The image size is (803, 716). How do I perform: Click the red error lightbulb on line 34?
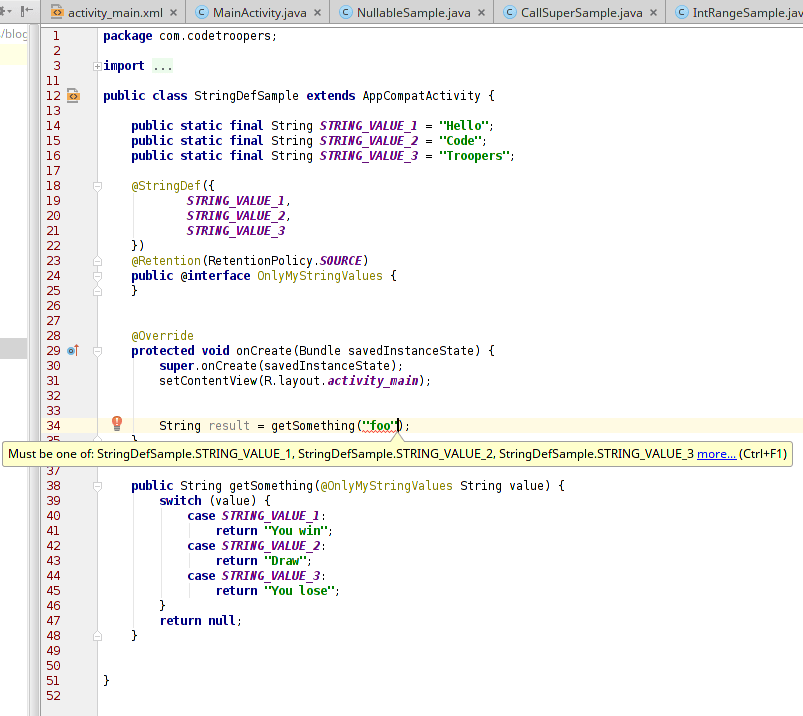coord(117,423)
